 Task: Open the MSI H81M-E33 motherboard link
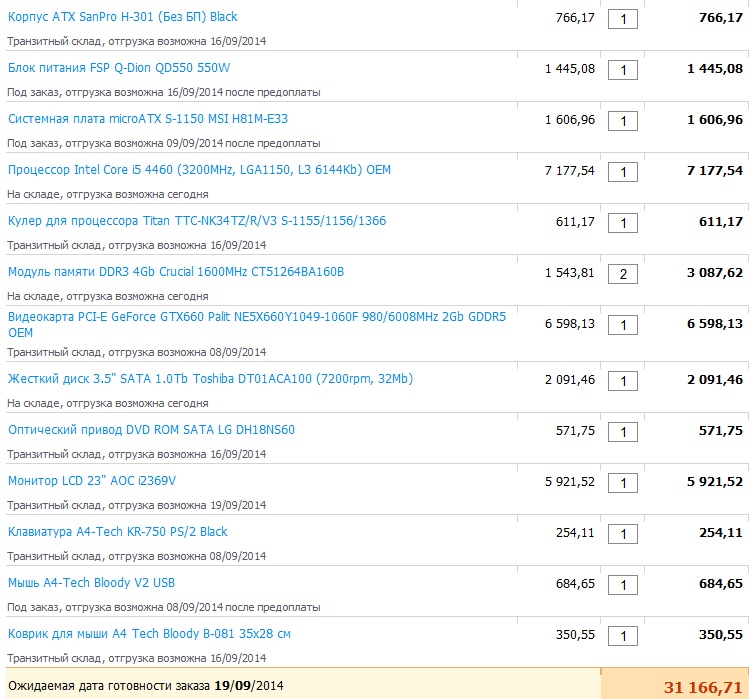coord(147,119)
